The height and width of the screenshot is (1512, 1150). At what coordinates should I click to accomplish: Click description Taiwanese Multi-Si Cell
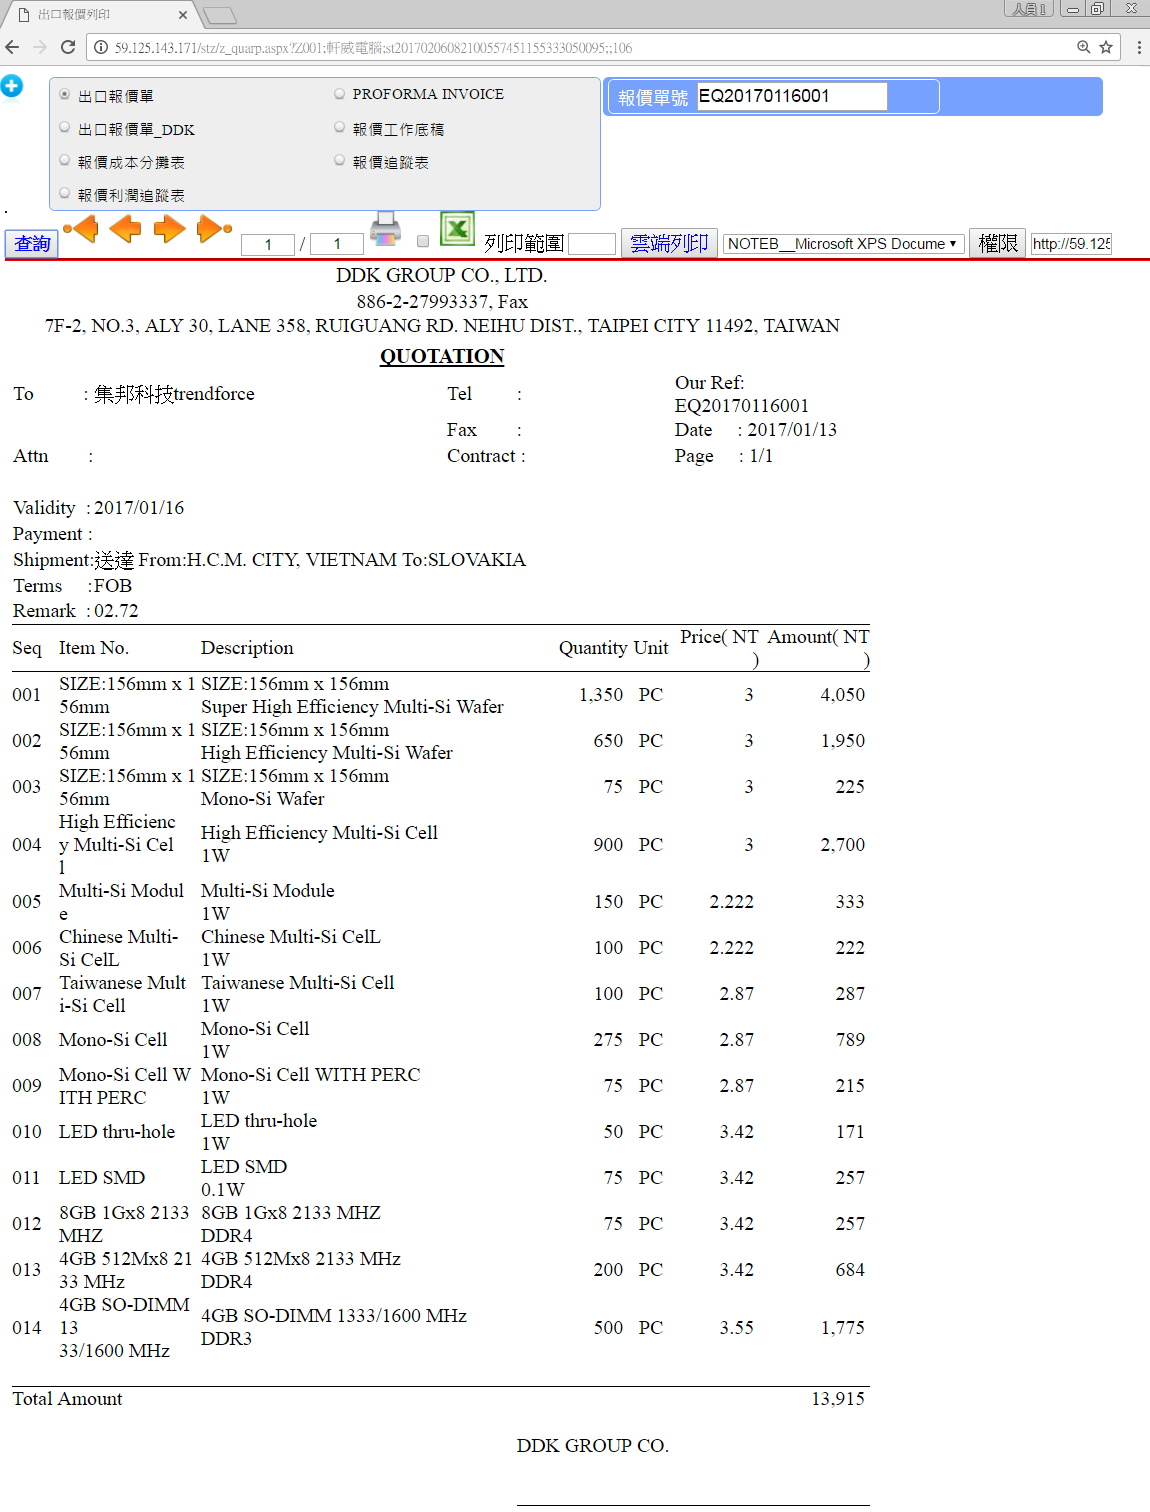(x=298, y=983)
